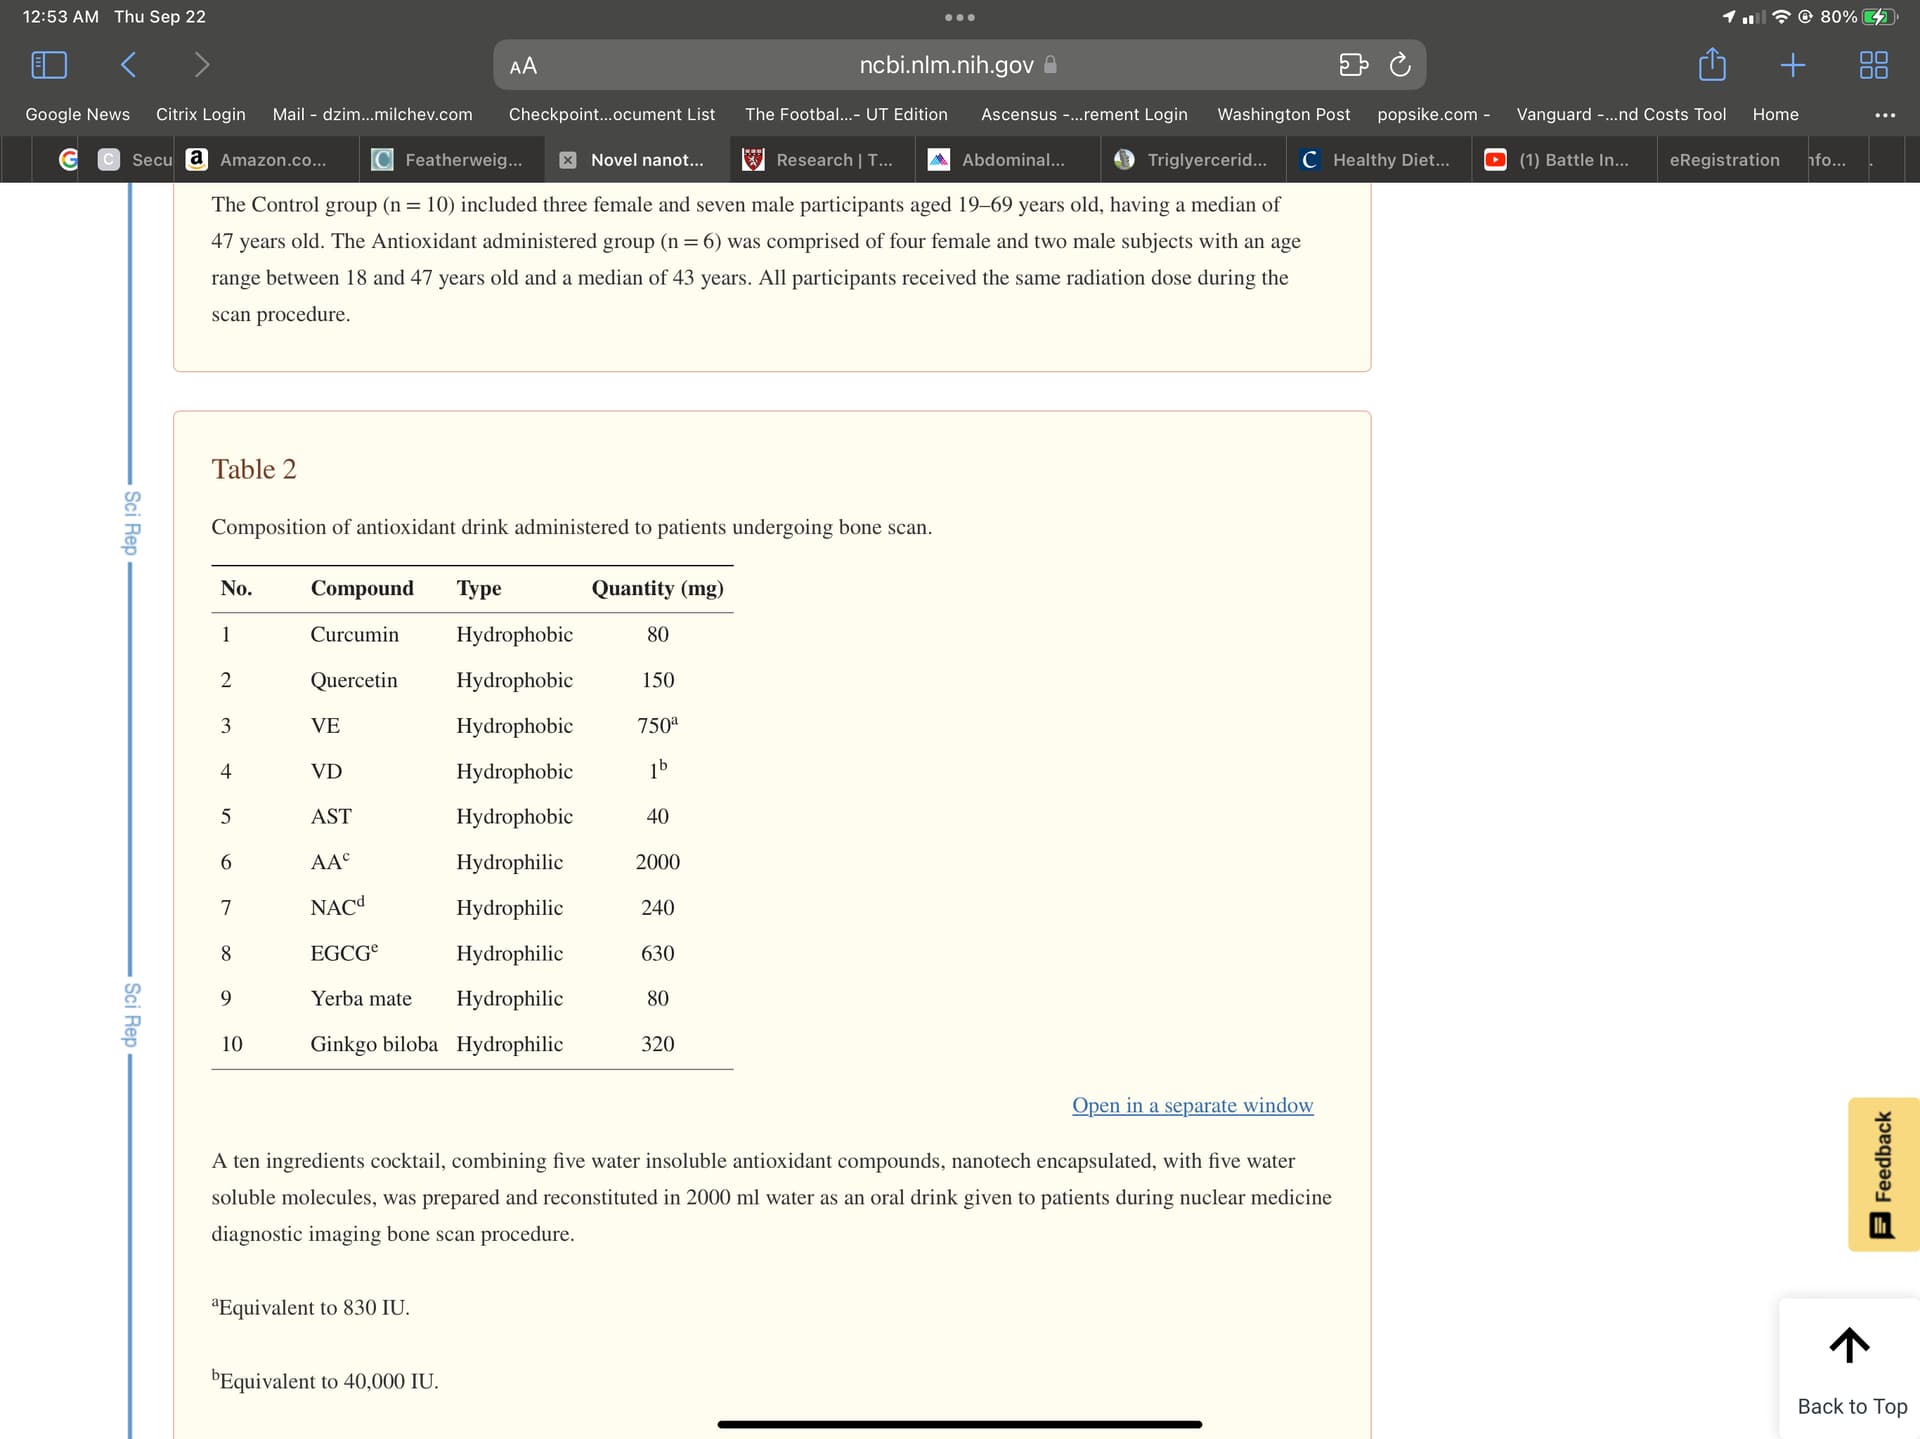Go forward to next page
Image resolution: width=1920 pixels, height=1439 pixels.
pyautogui.click(x=201, y=65)
